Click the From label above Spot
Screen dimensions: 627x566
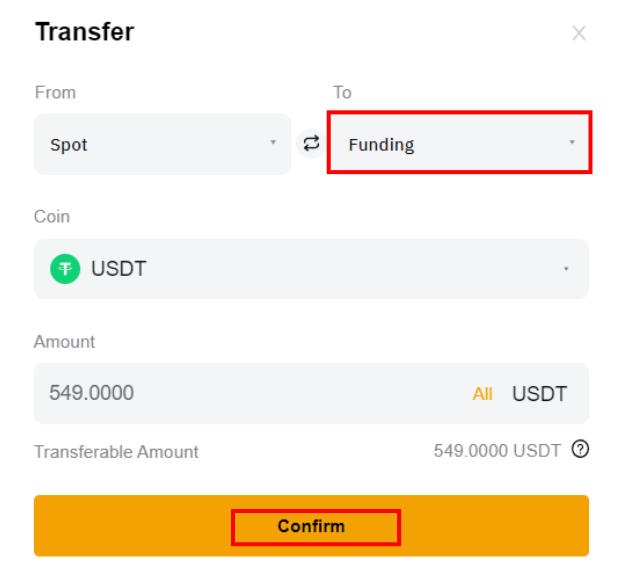(55, 92)
